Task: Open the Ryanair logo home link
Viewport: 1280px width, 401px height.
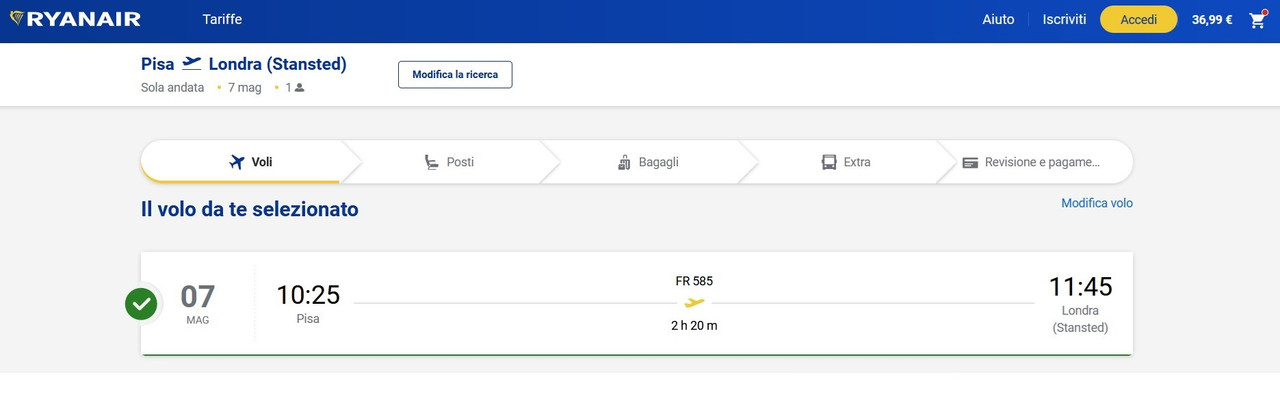Action: coord(75,19)
